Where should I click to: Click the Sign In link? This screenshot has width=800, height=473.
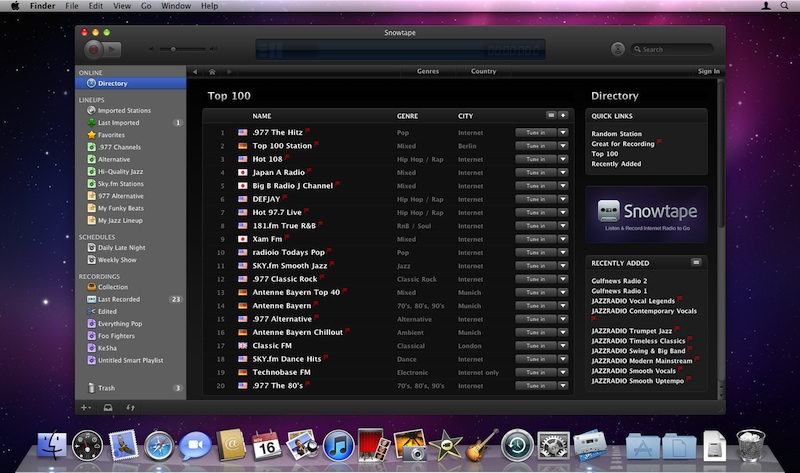tap(708, 71)
